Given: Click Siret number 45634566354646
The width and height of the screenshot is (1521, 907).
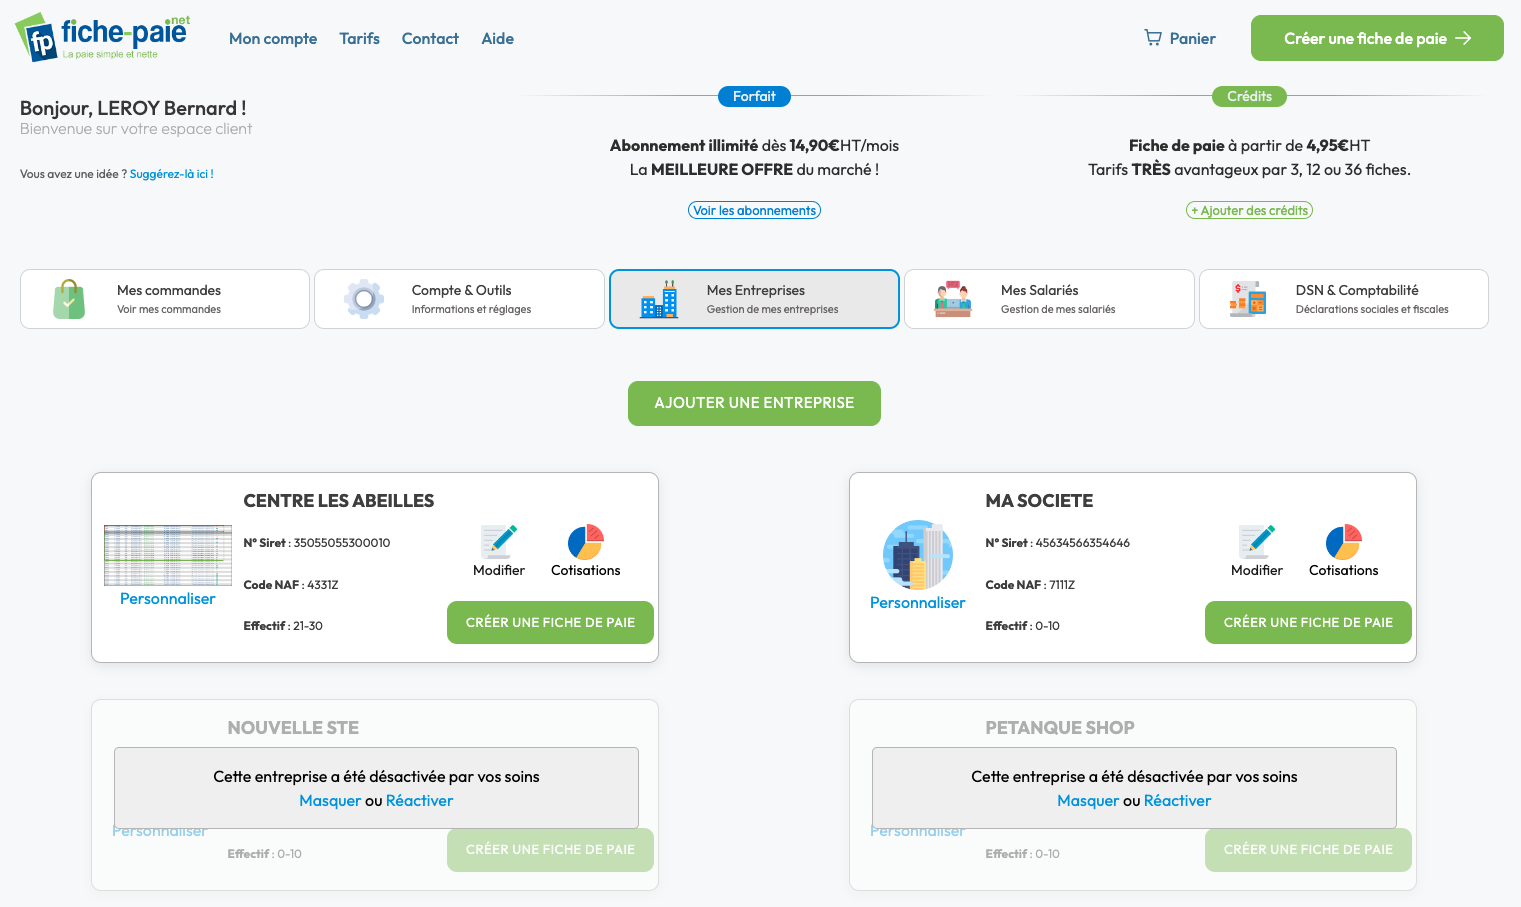Looking at the screenshot, I should (x=1083, y=543).
